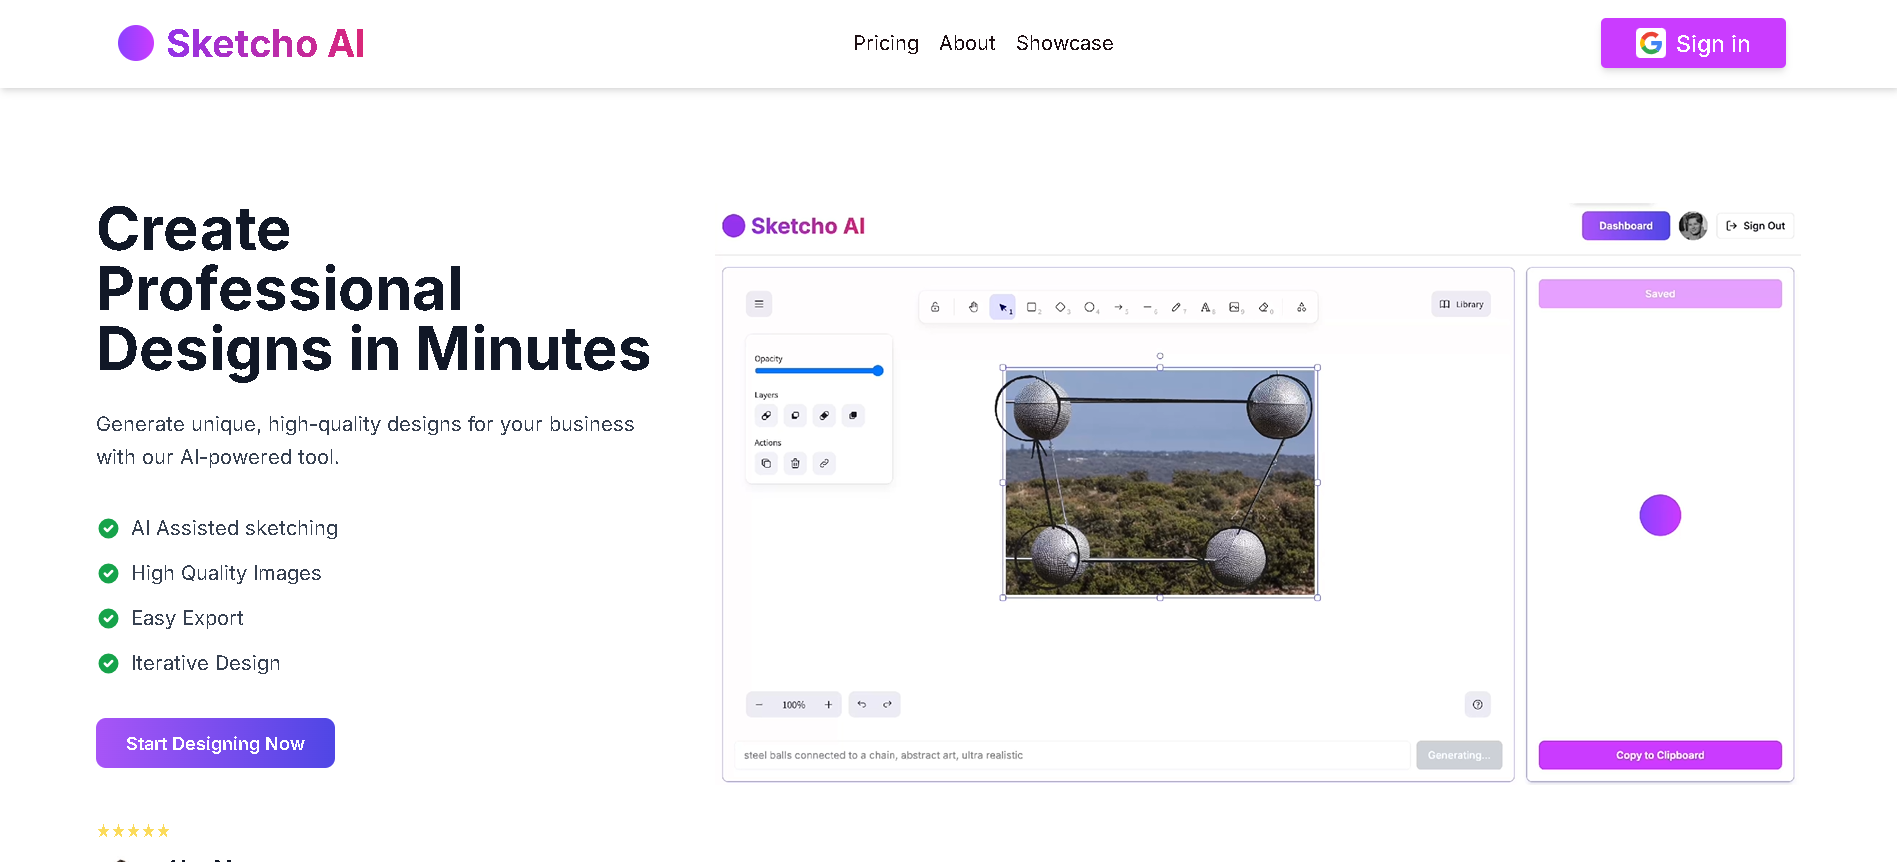Image resolution: width=1897 pixels, height=862 pixels.
Task: Open the Library panel button
Action: pyautogui.click(x=1461, y=304)
